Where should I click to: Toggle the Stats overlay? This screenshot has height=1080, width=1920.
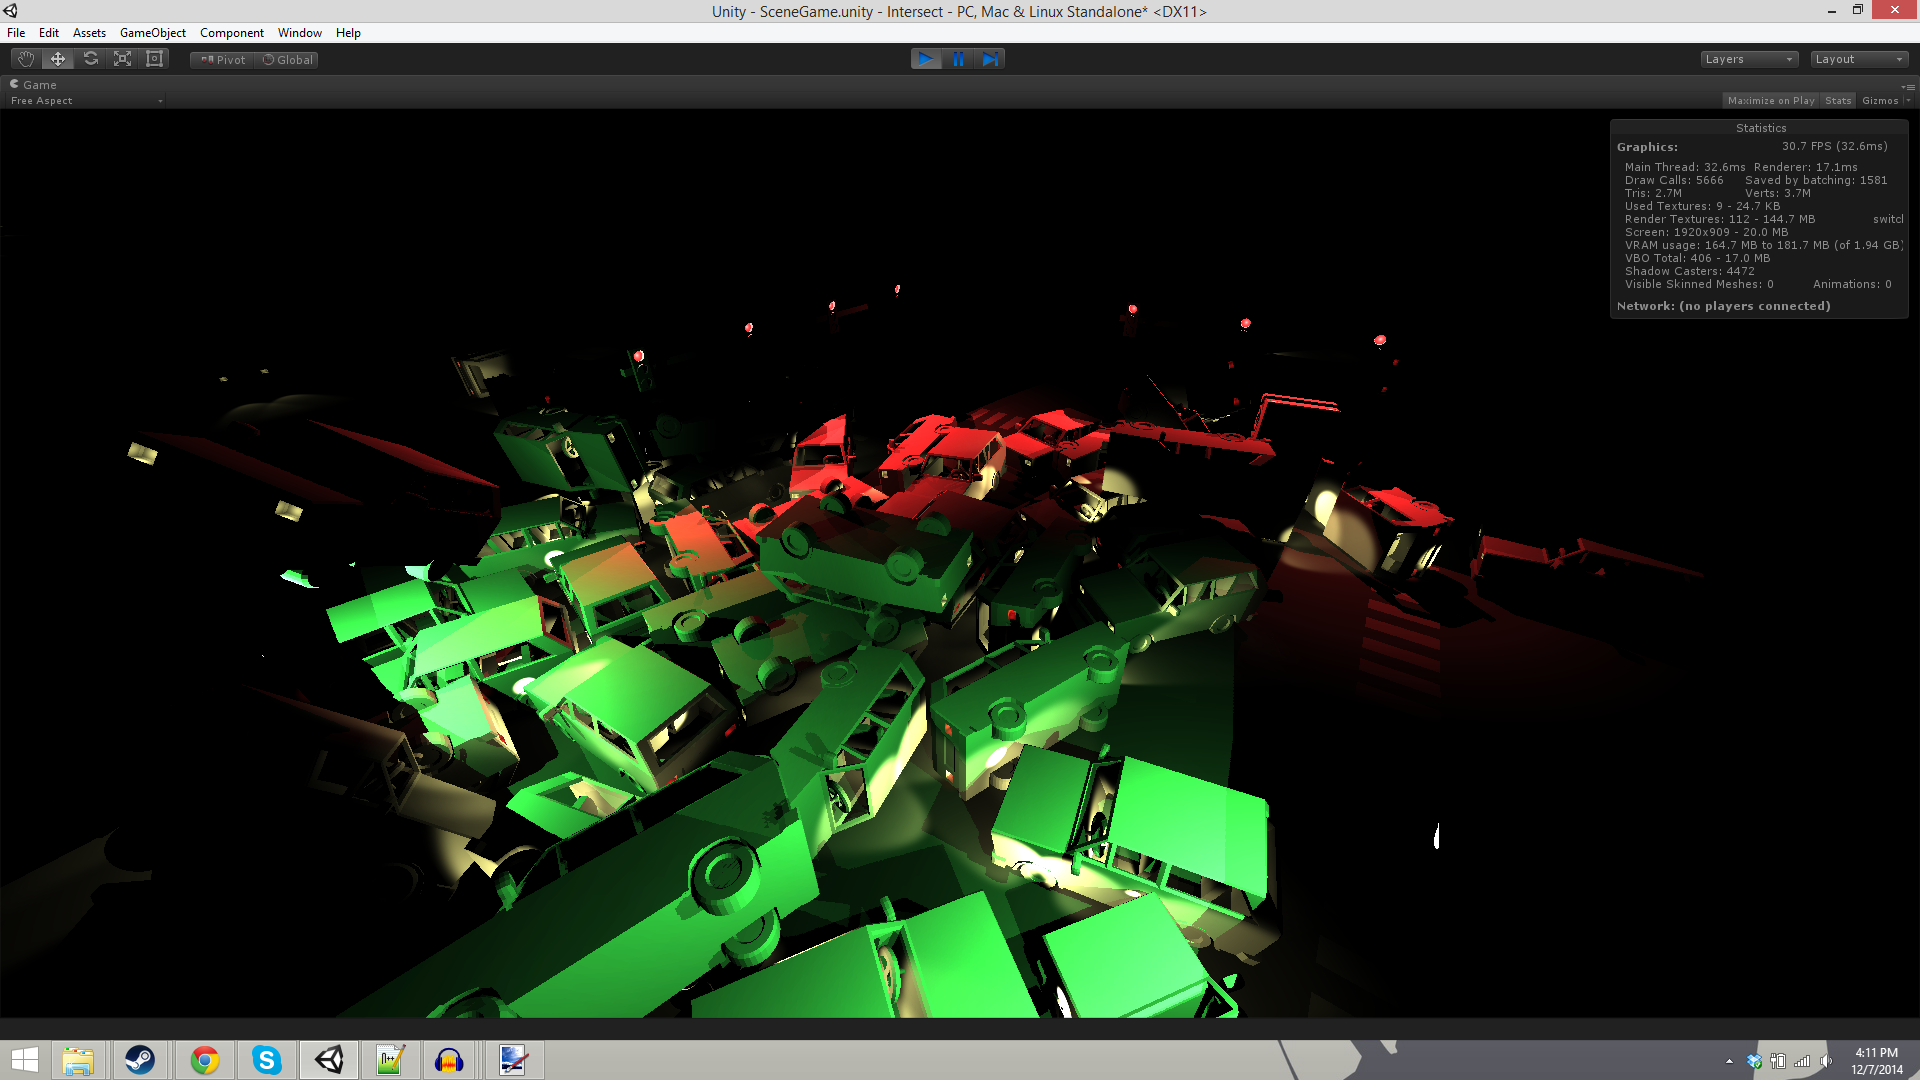1838,101
